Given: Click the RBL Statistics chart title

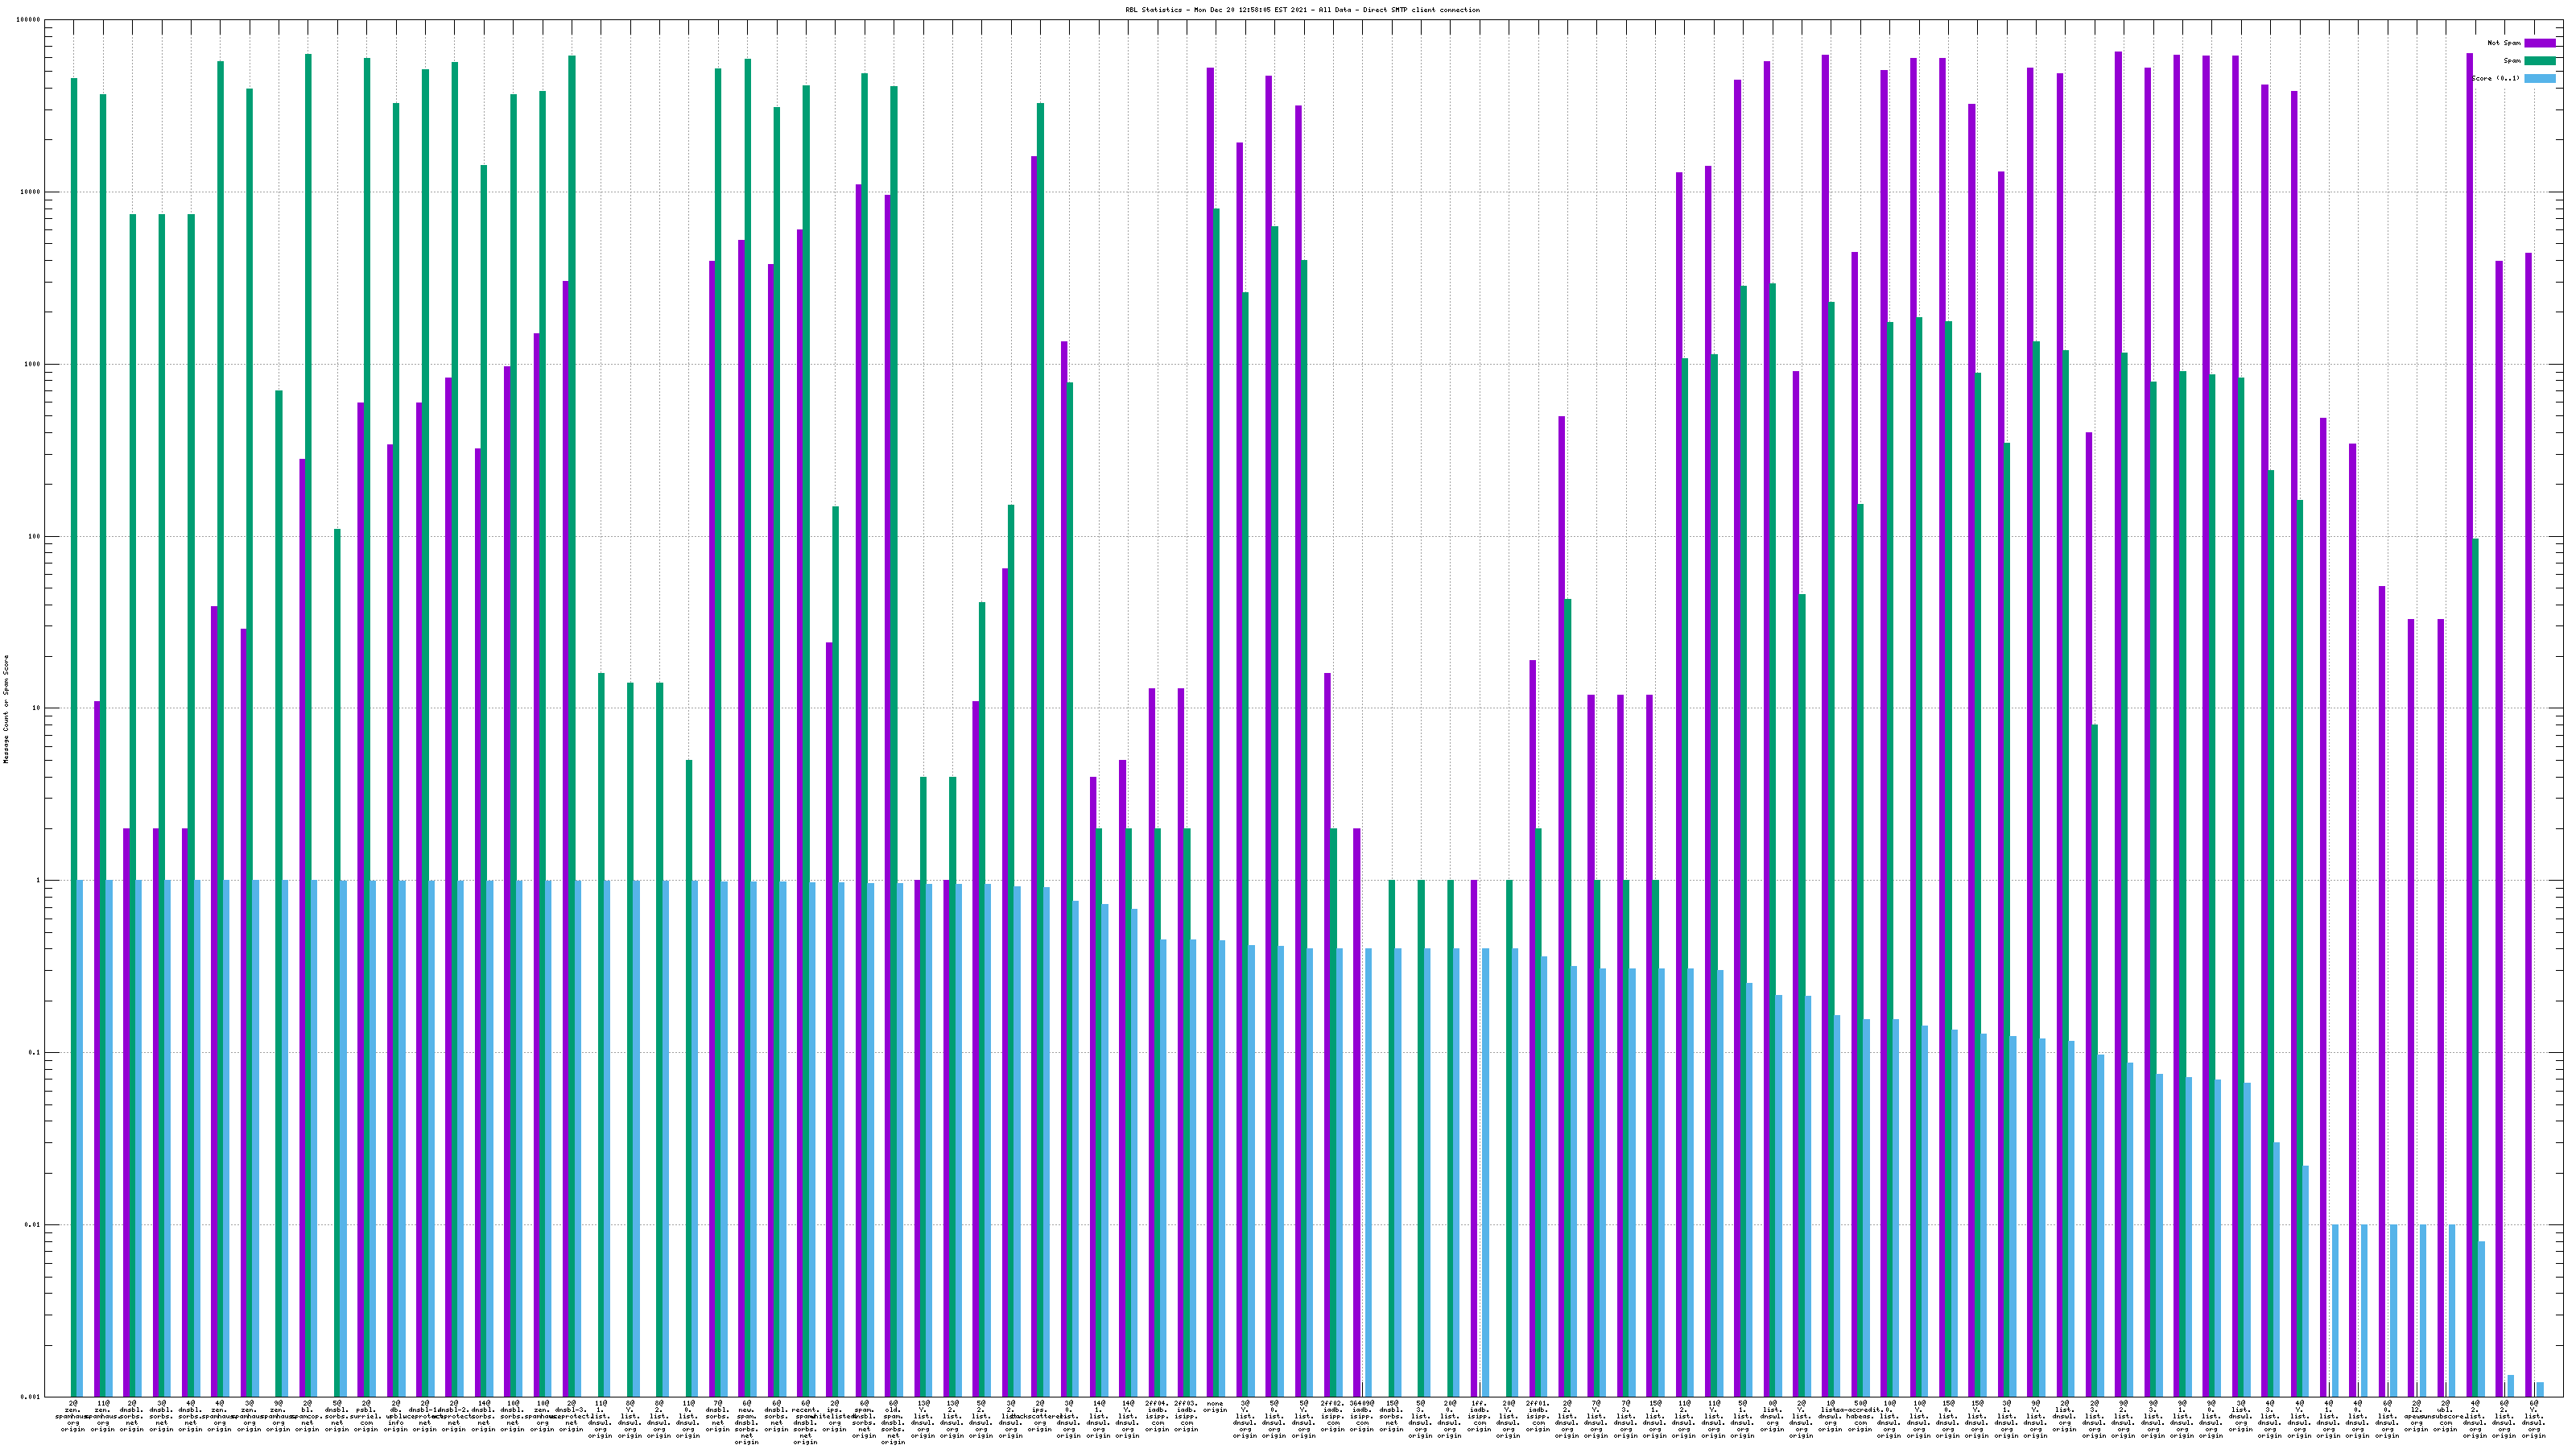Looking at the screenshot, I should tap(1302, 10).
